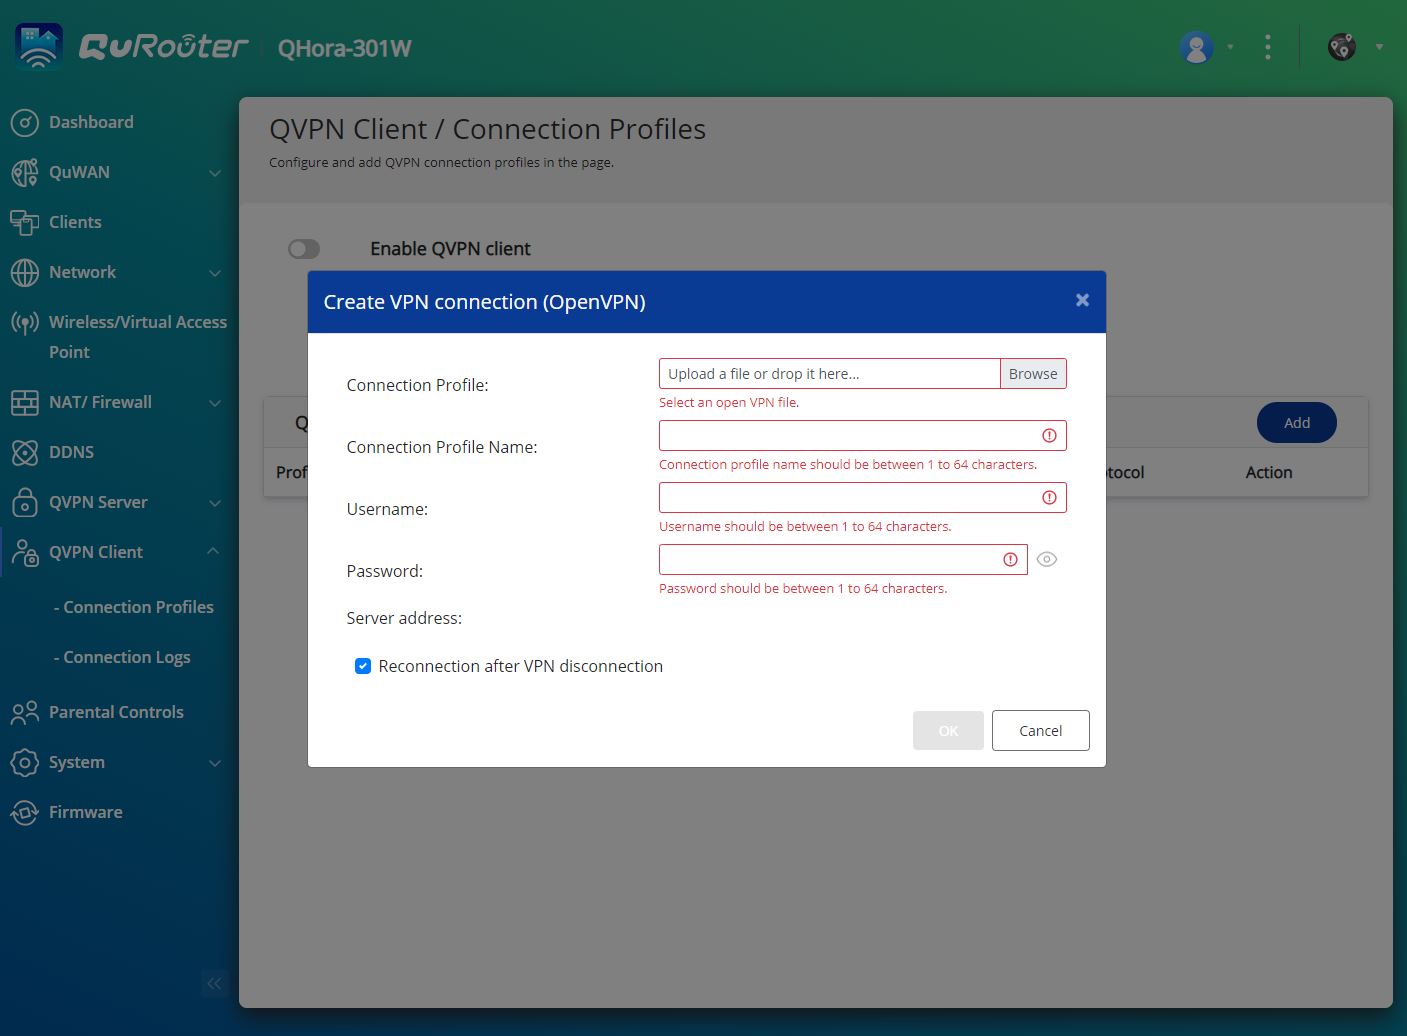Click the Dashboard gauge icon
The image size is (1407, 1036).
click(24, 123)
